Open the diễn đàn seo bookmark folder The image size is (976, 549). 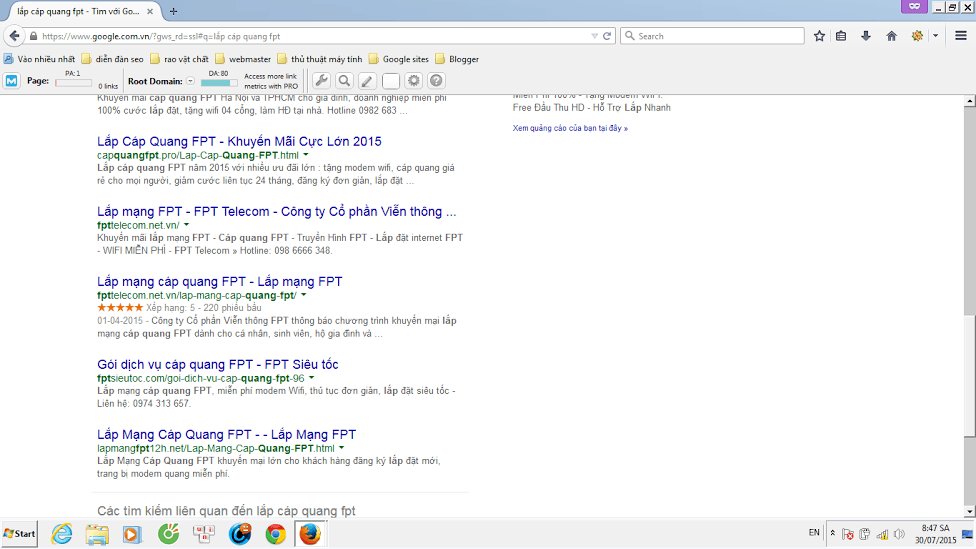(113, 59)
